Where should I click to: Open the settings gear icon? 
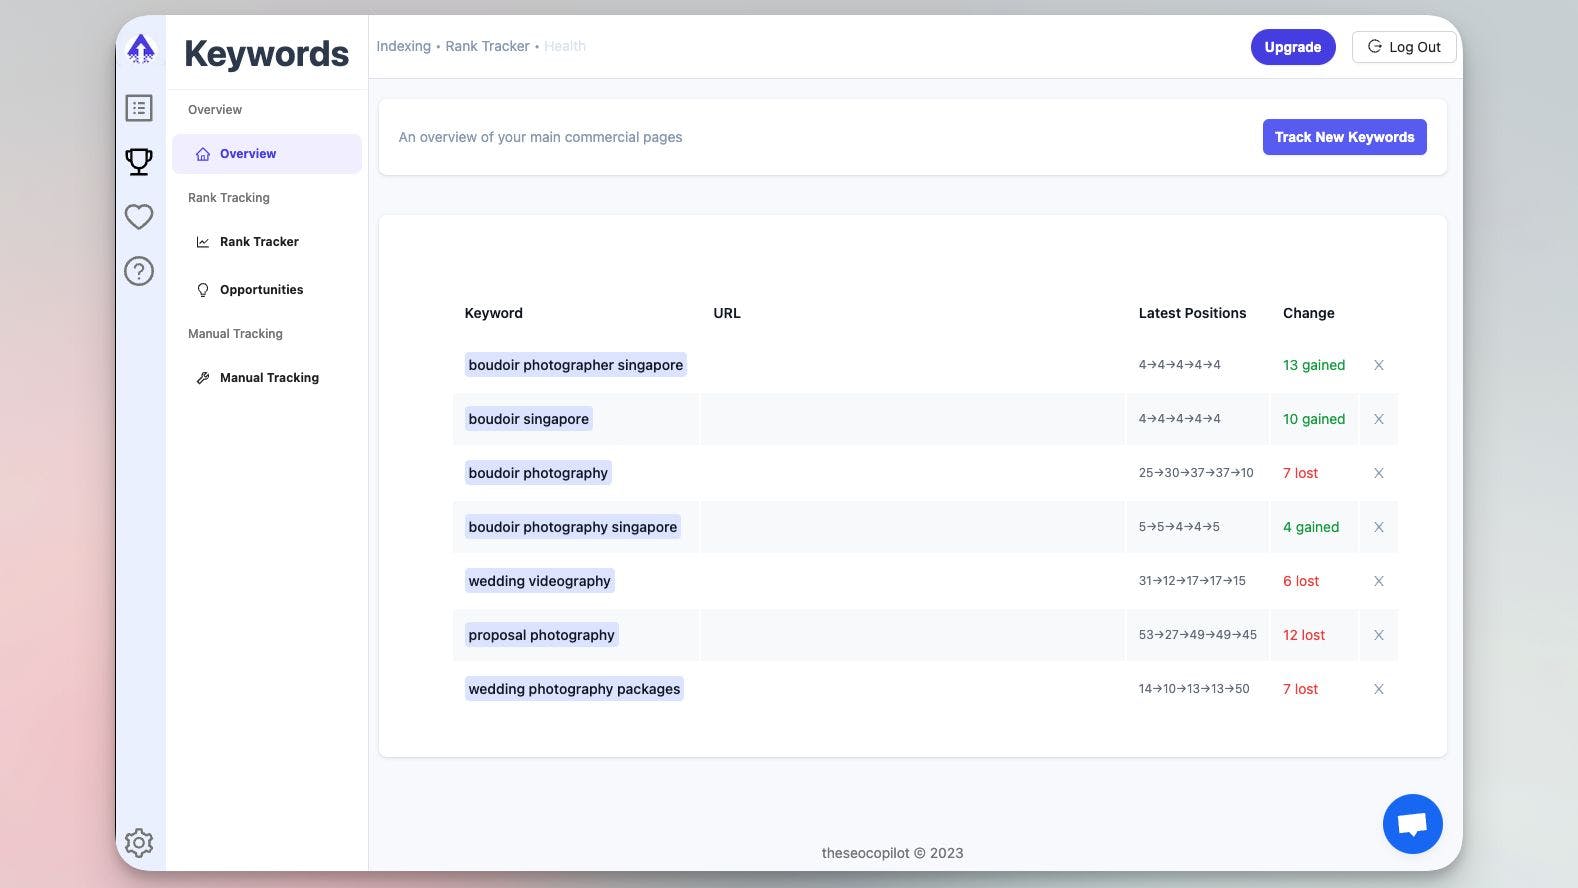tap(139, 843)
